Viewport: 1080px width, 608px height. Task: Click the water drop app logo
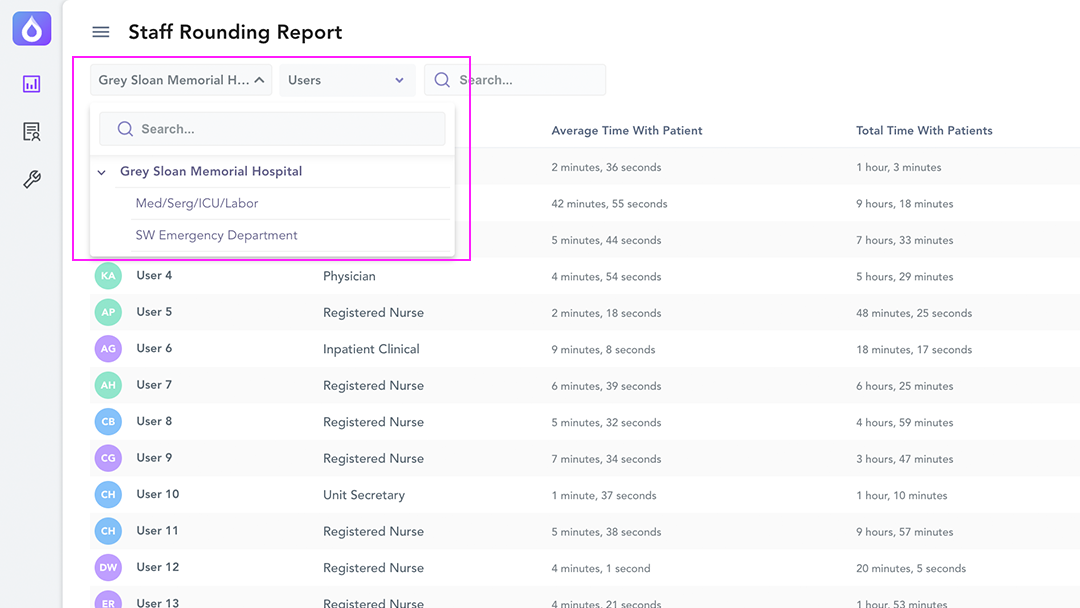[x=32, y=28]
